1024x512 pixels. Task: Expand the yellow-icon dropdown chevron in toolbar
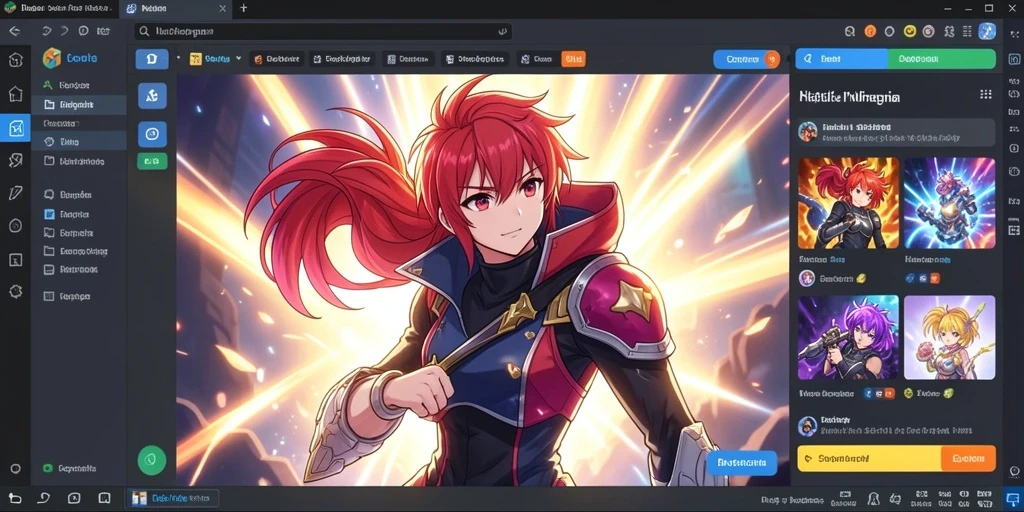(x=238, y=58)
